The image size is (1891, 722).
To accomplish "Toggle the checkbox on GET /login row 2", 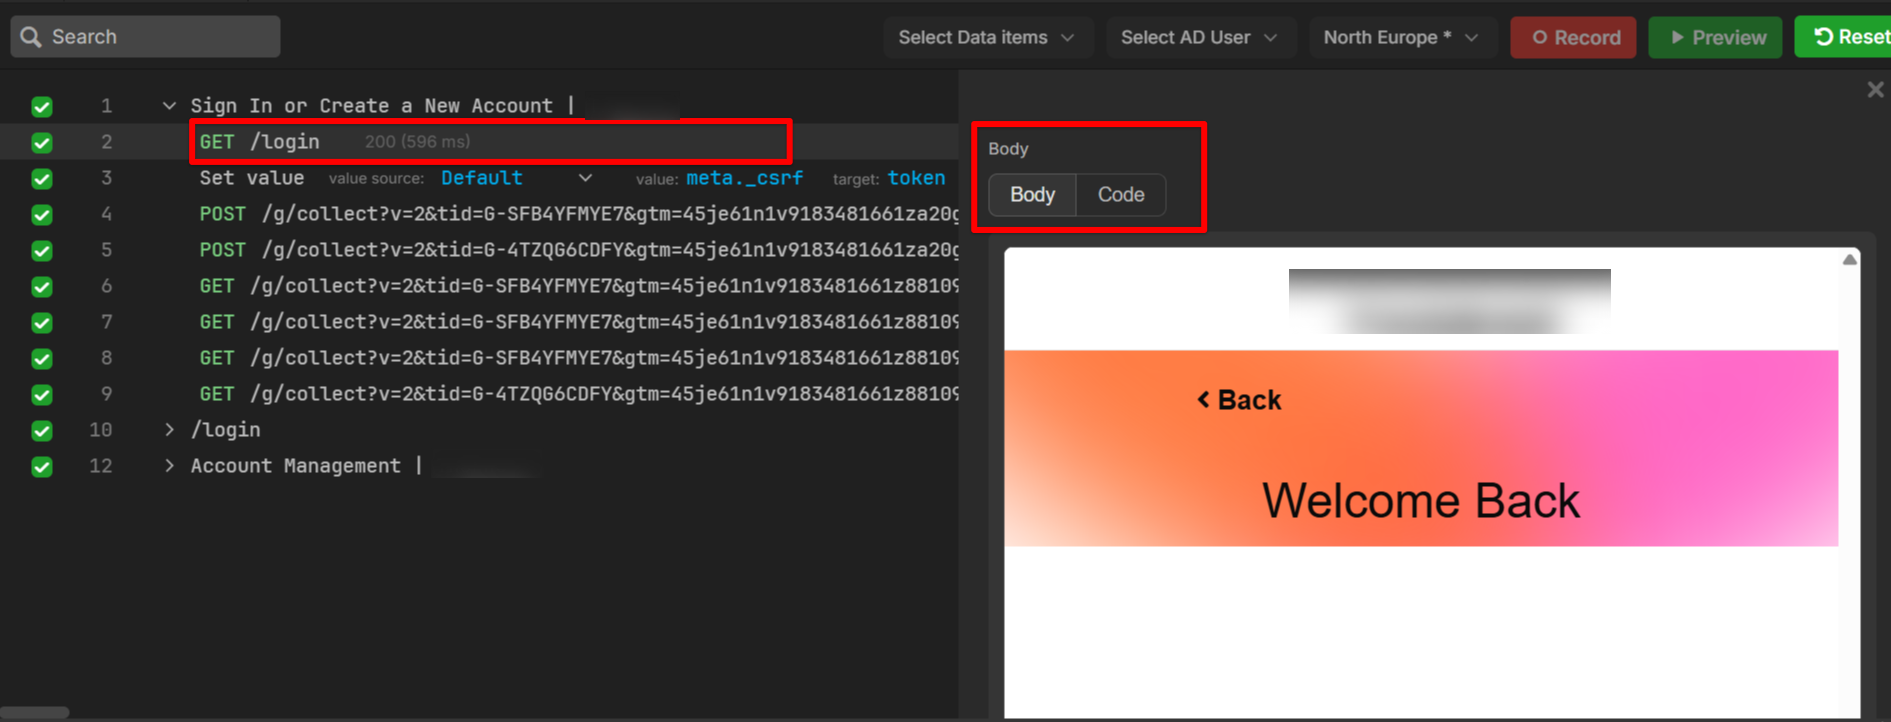I will [x=42, y=143].
